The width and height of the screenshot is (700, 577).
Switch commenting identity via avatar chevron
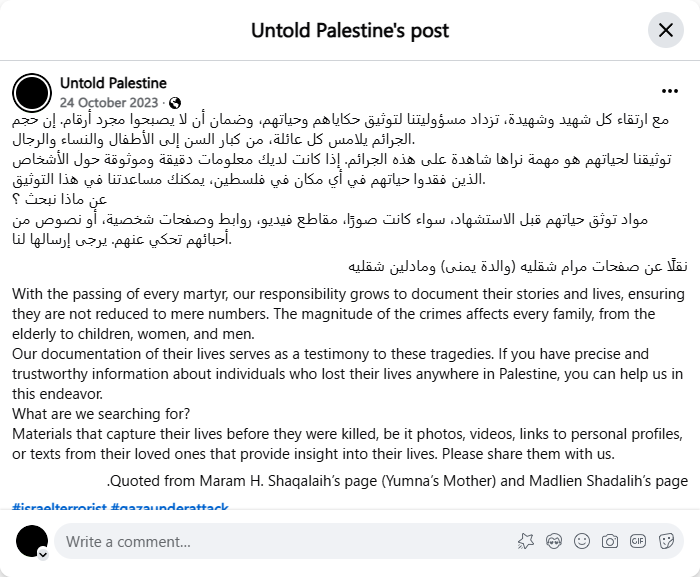(43, 553)
